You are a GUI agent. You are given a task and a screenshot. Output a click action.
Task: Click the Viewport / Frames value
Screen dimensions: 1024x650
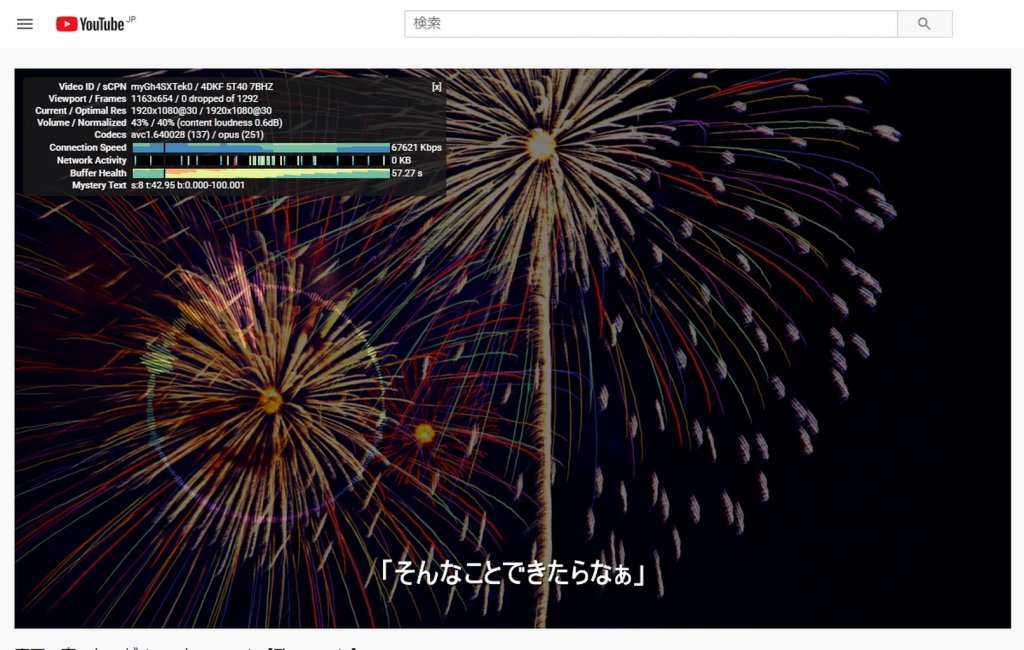[x=194, y=99]
